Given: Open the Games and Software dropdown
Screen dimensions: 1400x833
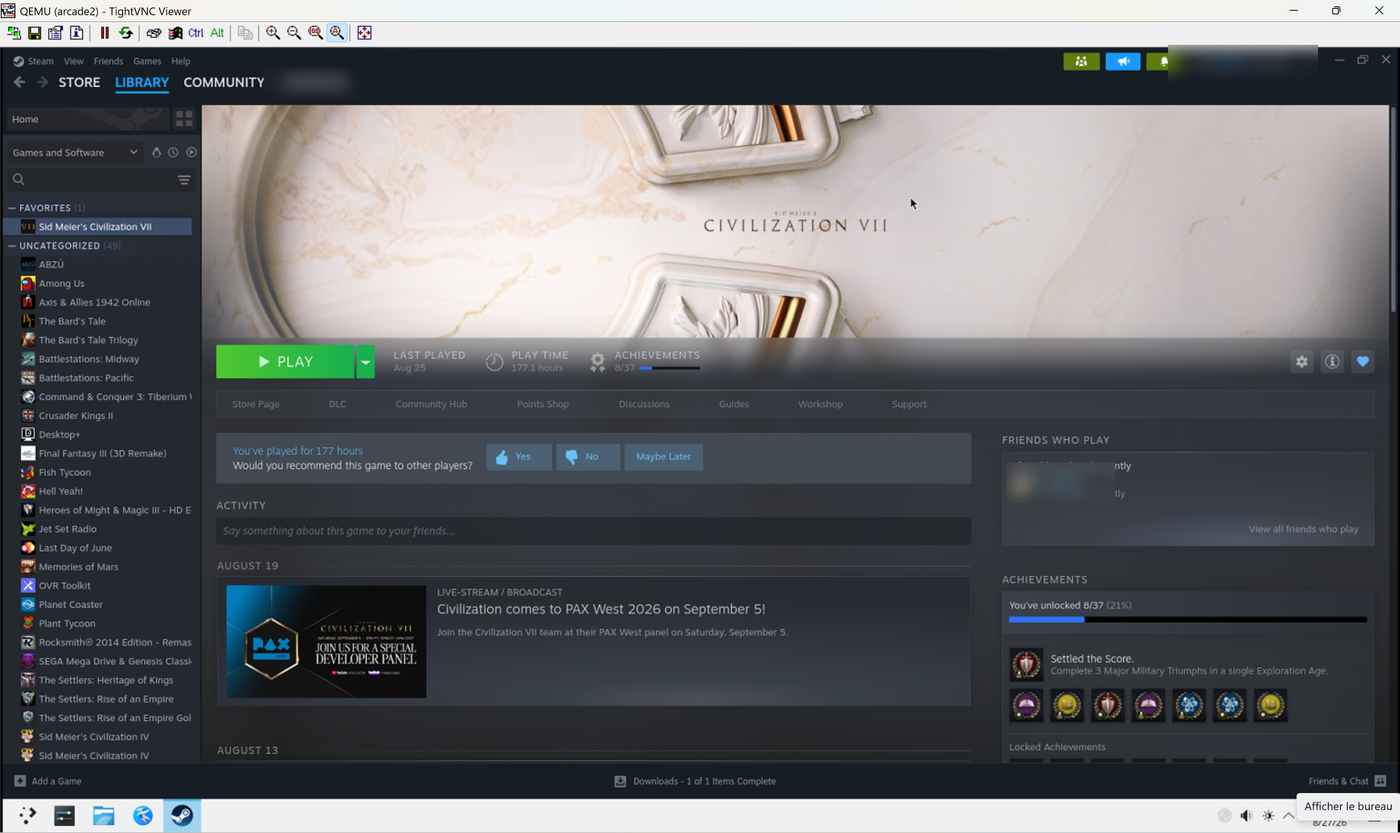Looking at the screenshot, I should tap(75, 152).
